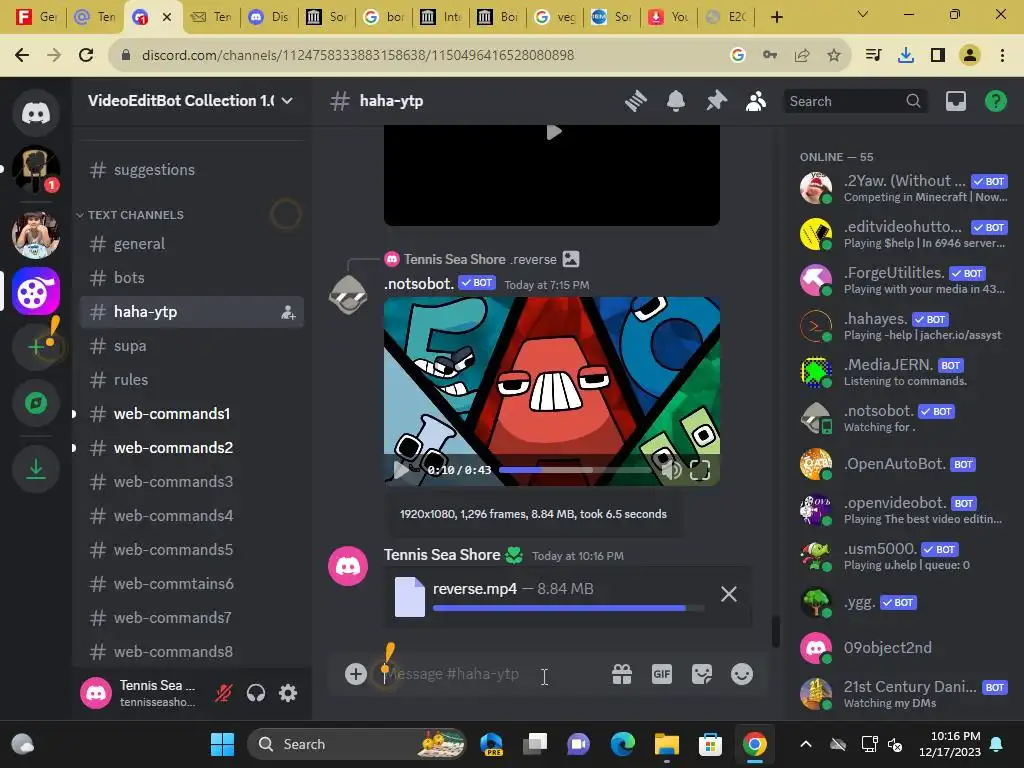Screen dimensions: 1024x768
Task: Cancel the reverse.mp4 upload
Action: [x=729, y=594]
